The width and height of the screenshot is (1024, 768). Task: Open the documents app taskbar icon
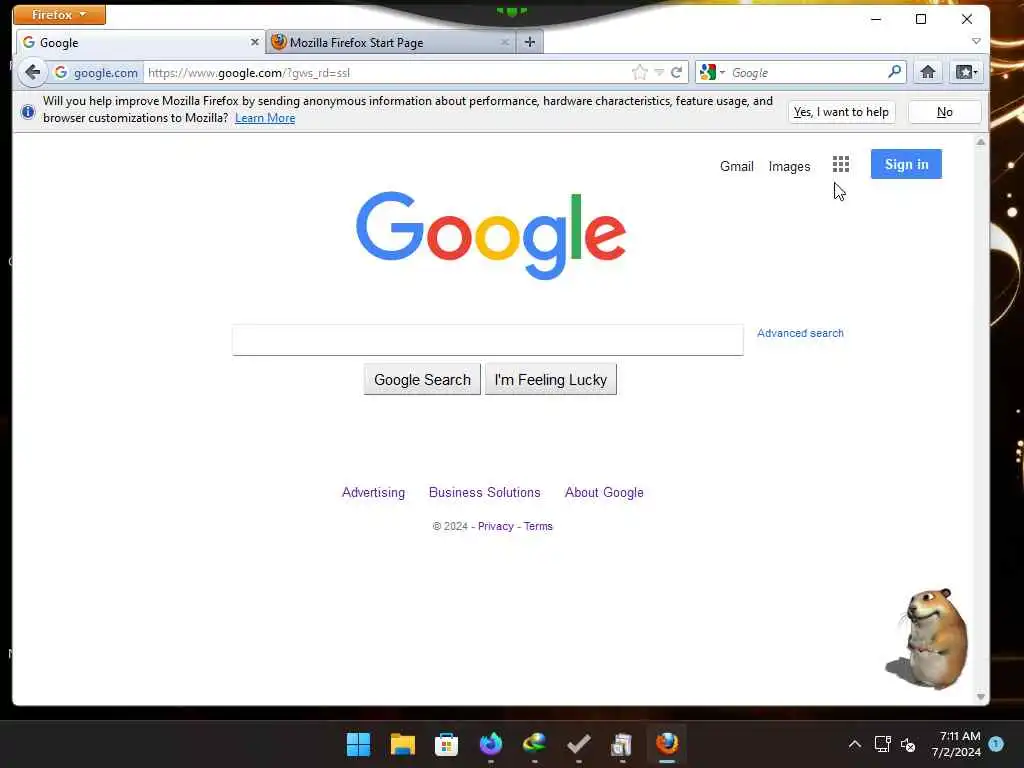(622, 744)
